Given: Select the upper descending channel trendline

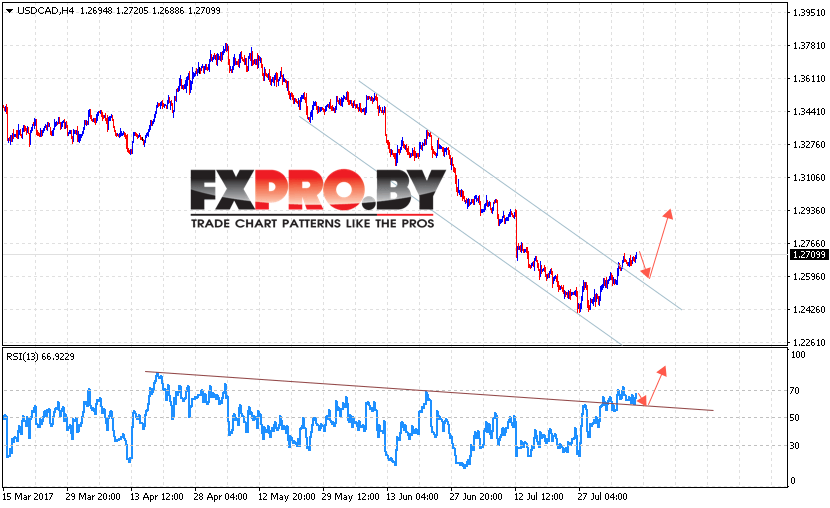Looking at the screenshot, I should point(520,196).
